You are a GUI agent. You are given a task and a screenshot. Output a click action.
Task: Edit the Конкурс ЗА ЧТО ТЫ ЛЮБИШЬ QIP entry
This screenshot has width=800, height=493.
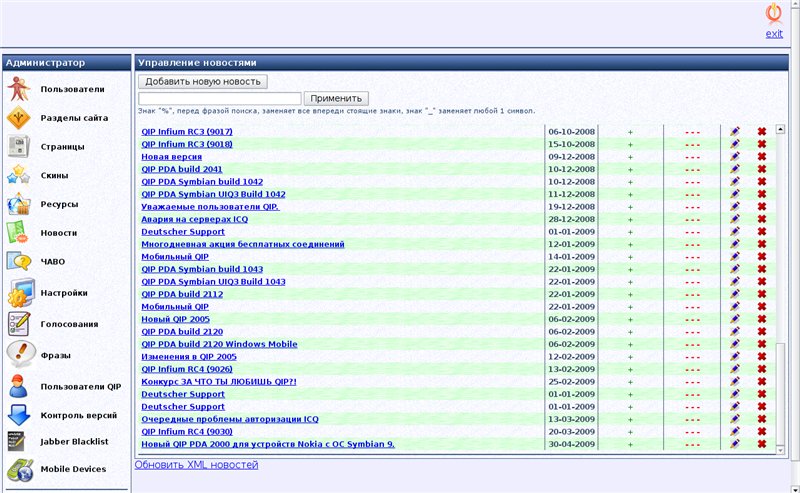(735, 381)
